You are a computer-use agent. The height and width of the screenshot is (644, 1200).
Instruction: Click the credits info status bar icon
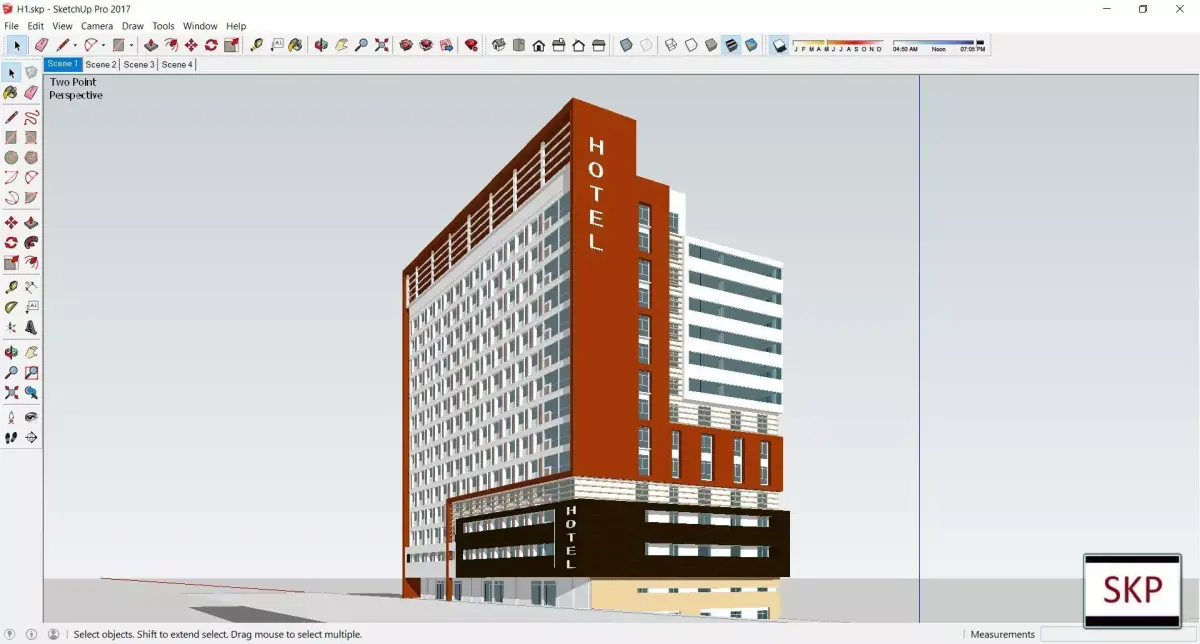tap(31, 634)
